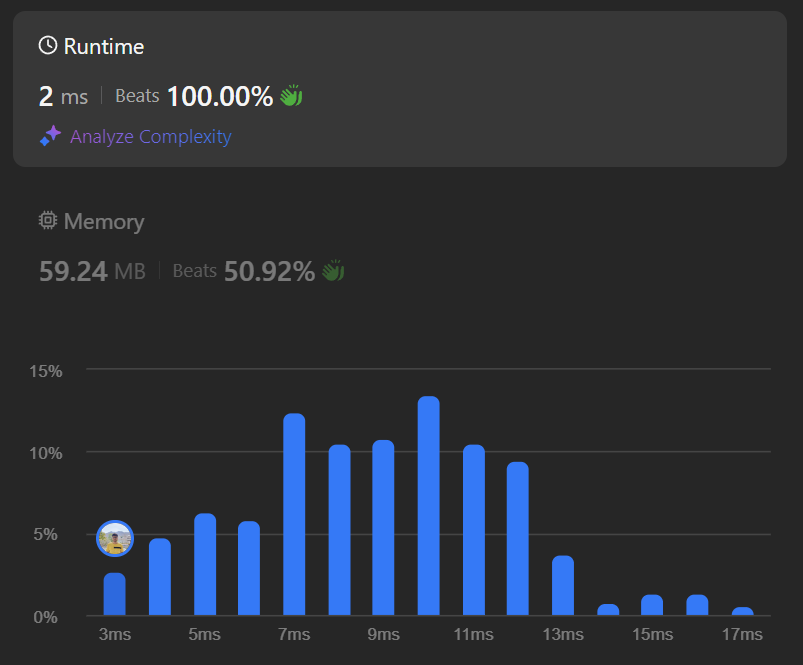Select the 9ms bar in the histogram
The width and height of the screenshot is (803, 665).
383,528
